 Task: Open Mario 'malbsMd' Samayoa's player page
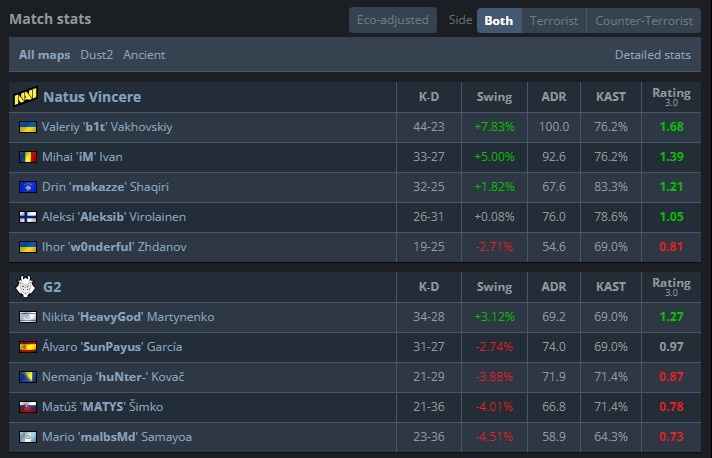click(115, 437)
